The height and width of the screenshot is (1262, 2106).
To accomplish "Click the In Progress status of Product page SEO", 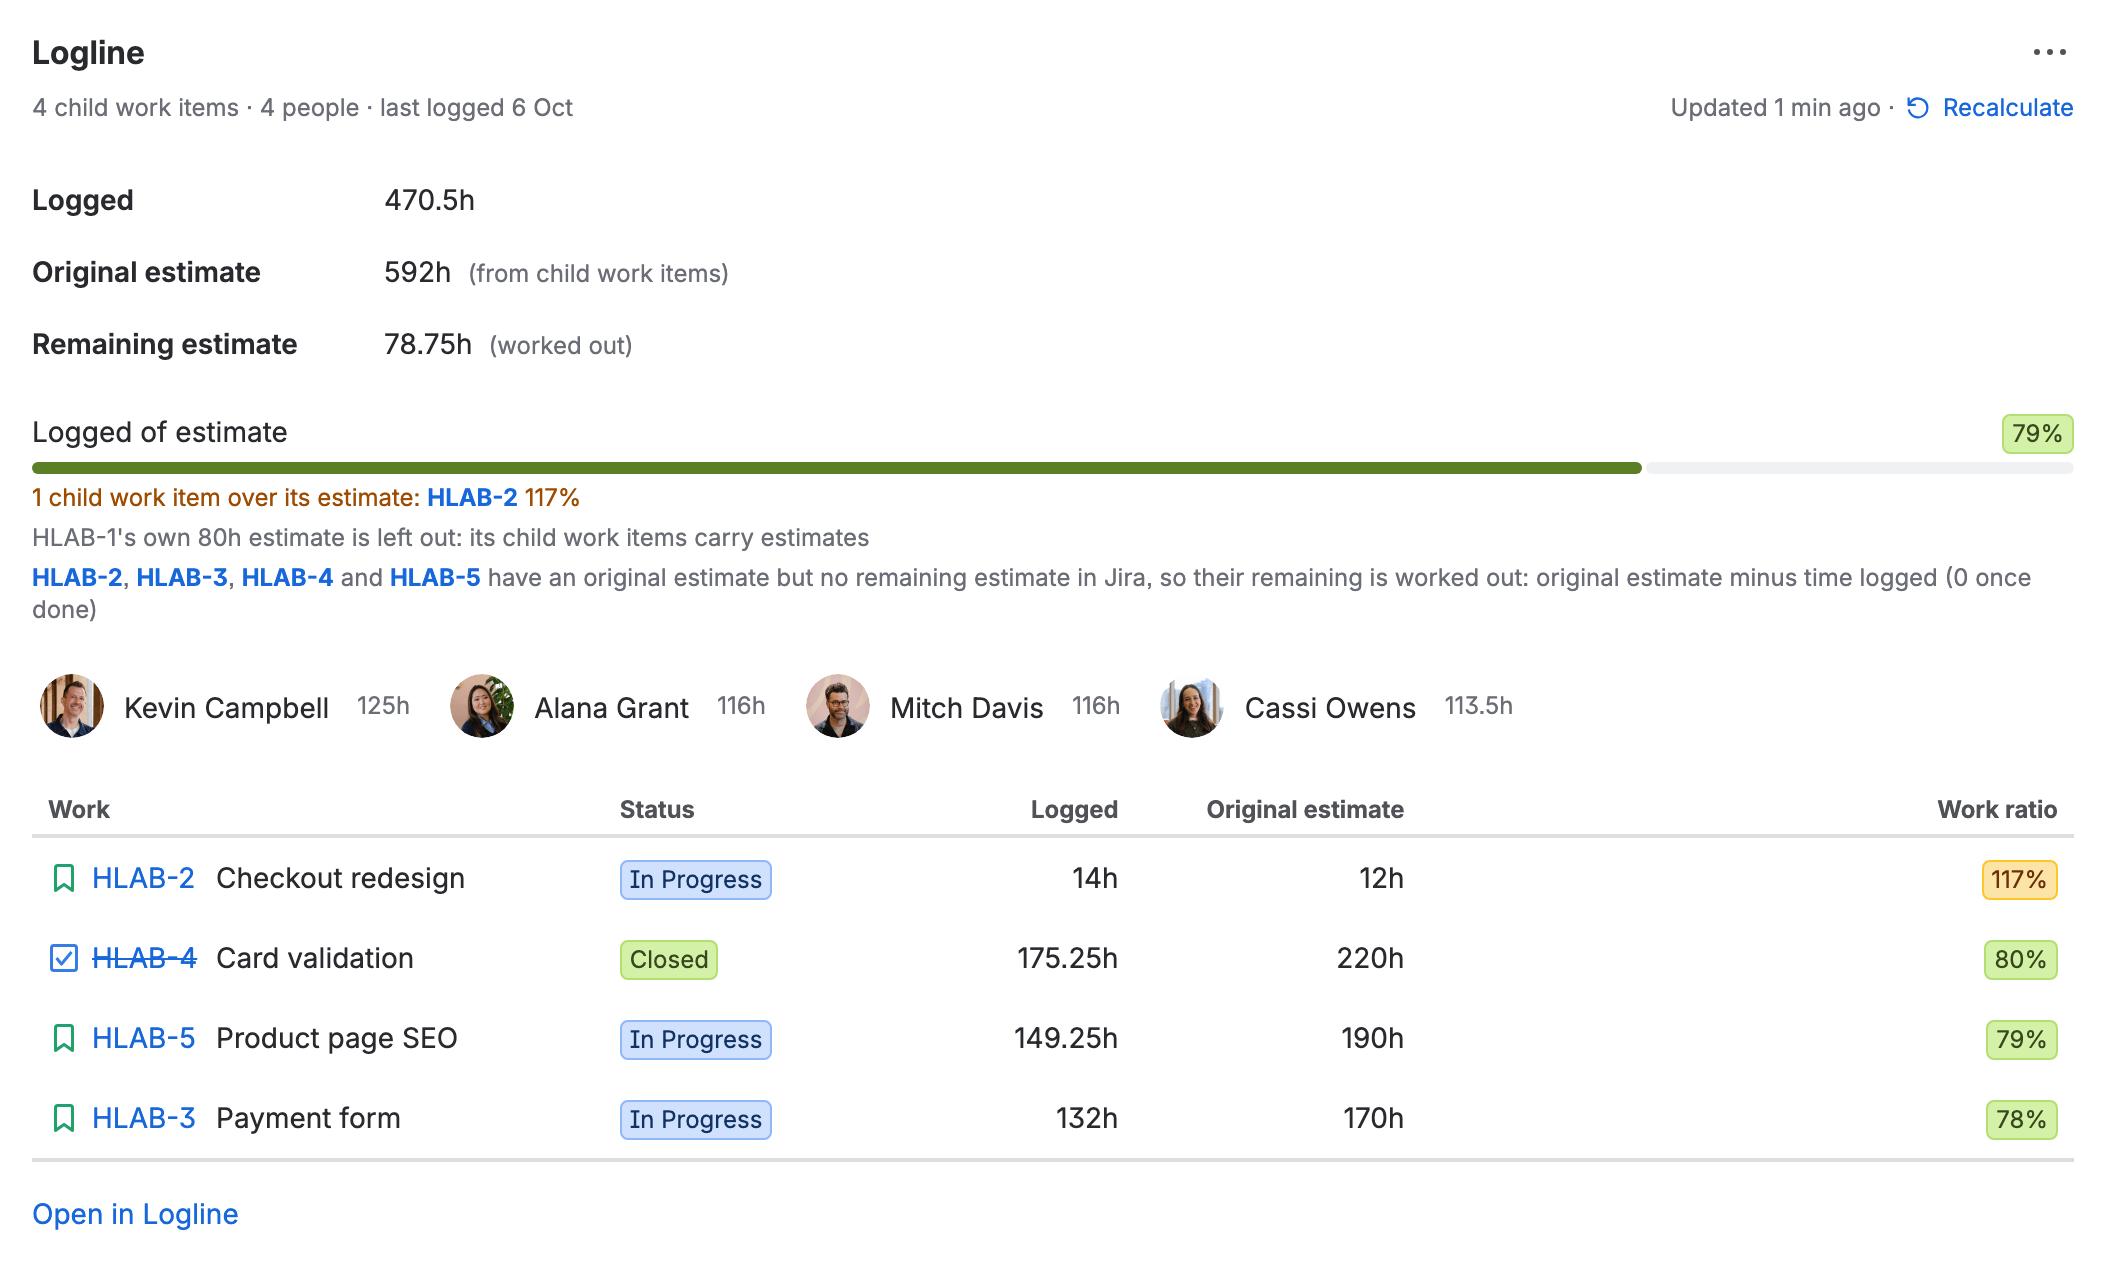I will coord(695,1040).
